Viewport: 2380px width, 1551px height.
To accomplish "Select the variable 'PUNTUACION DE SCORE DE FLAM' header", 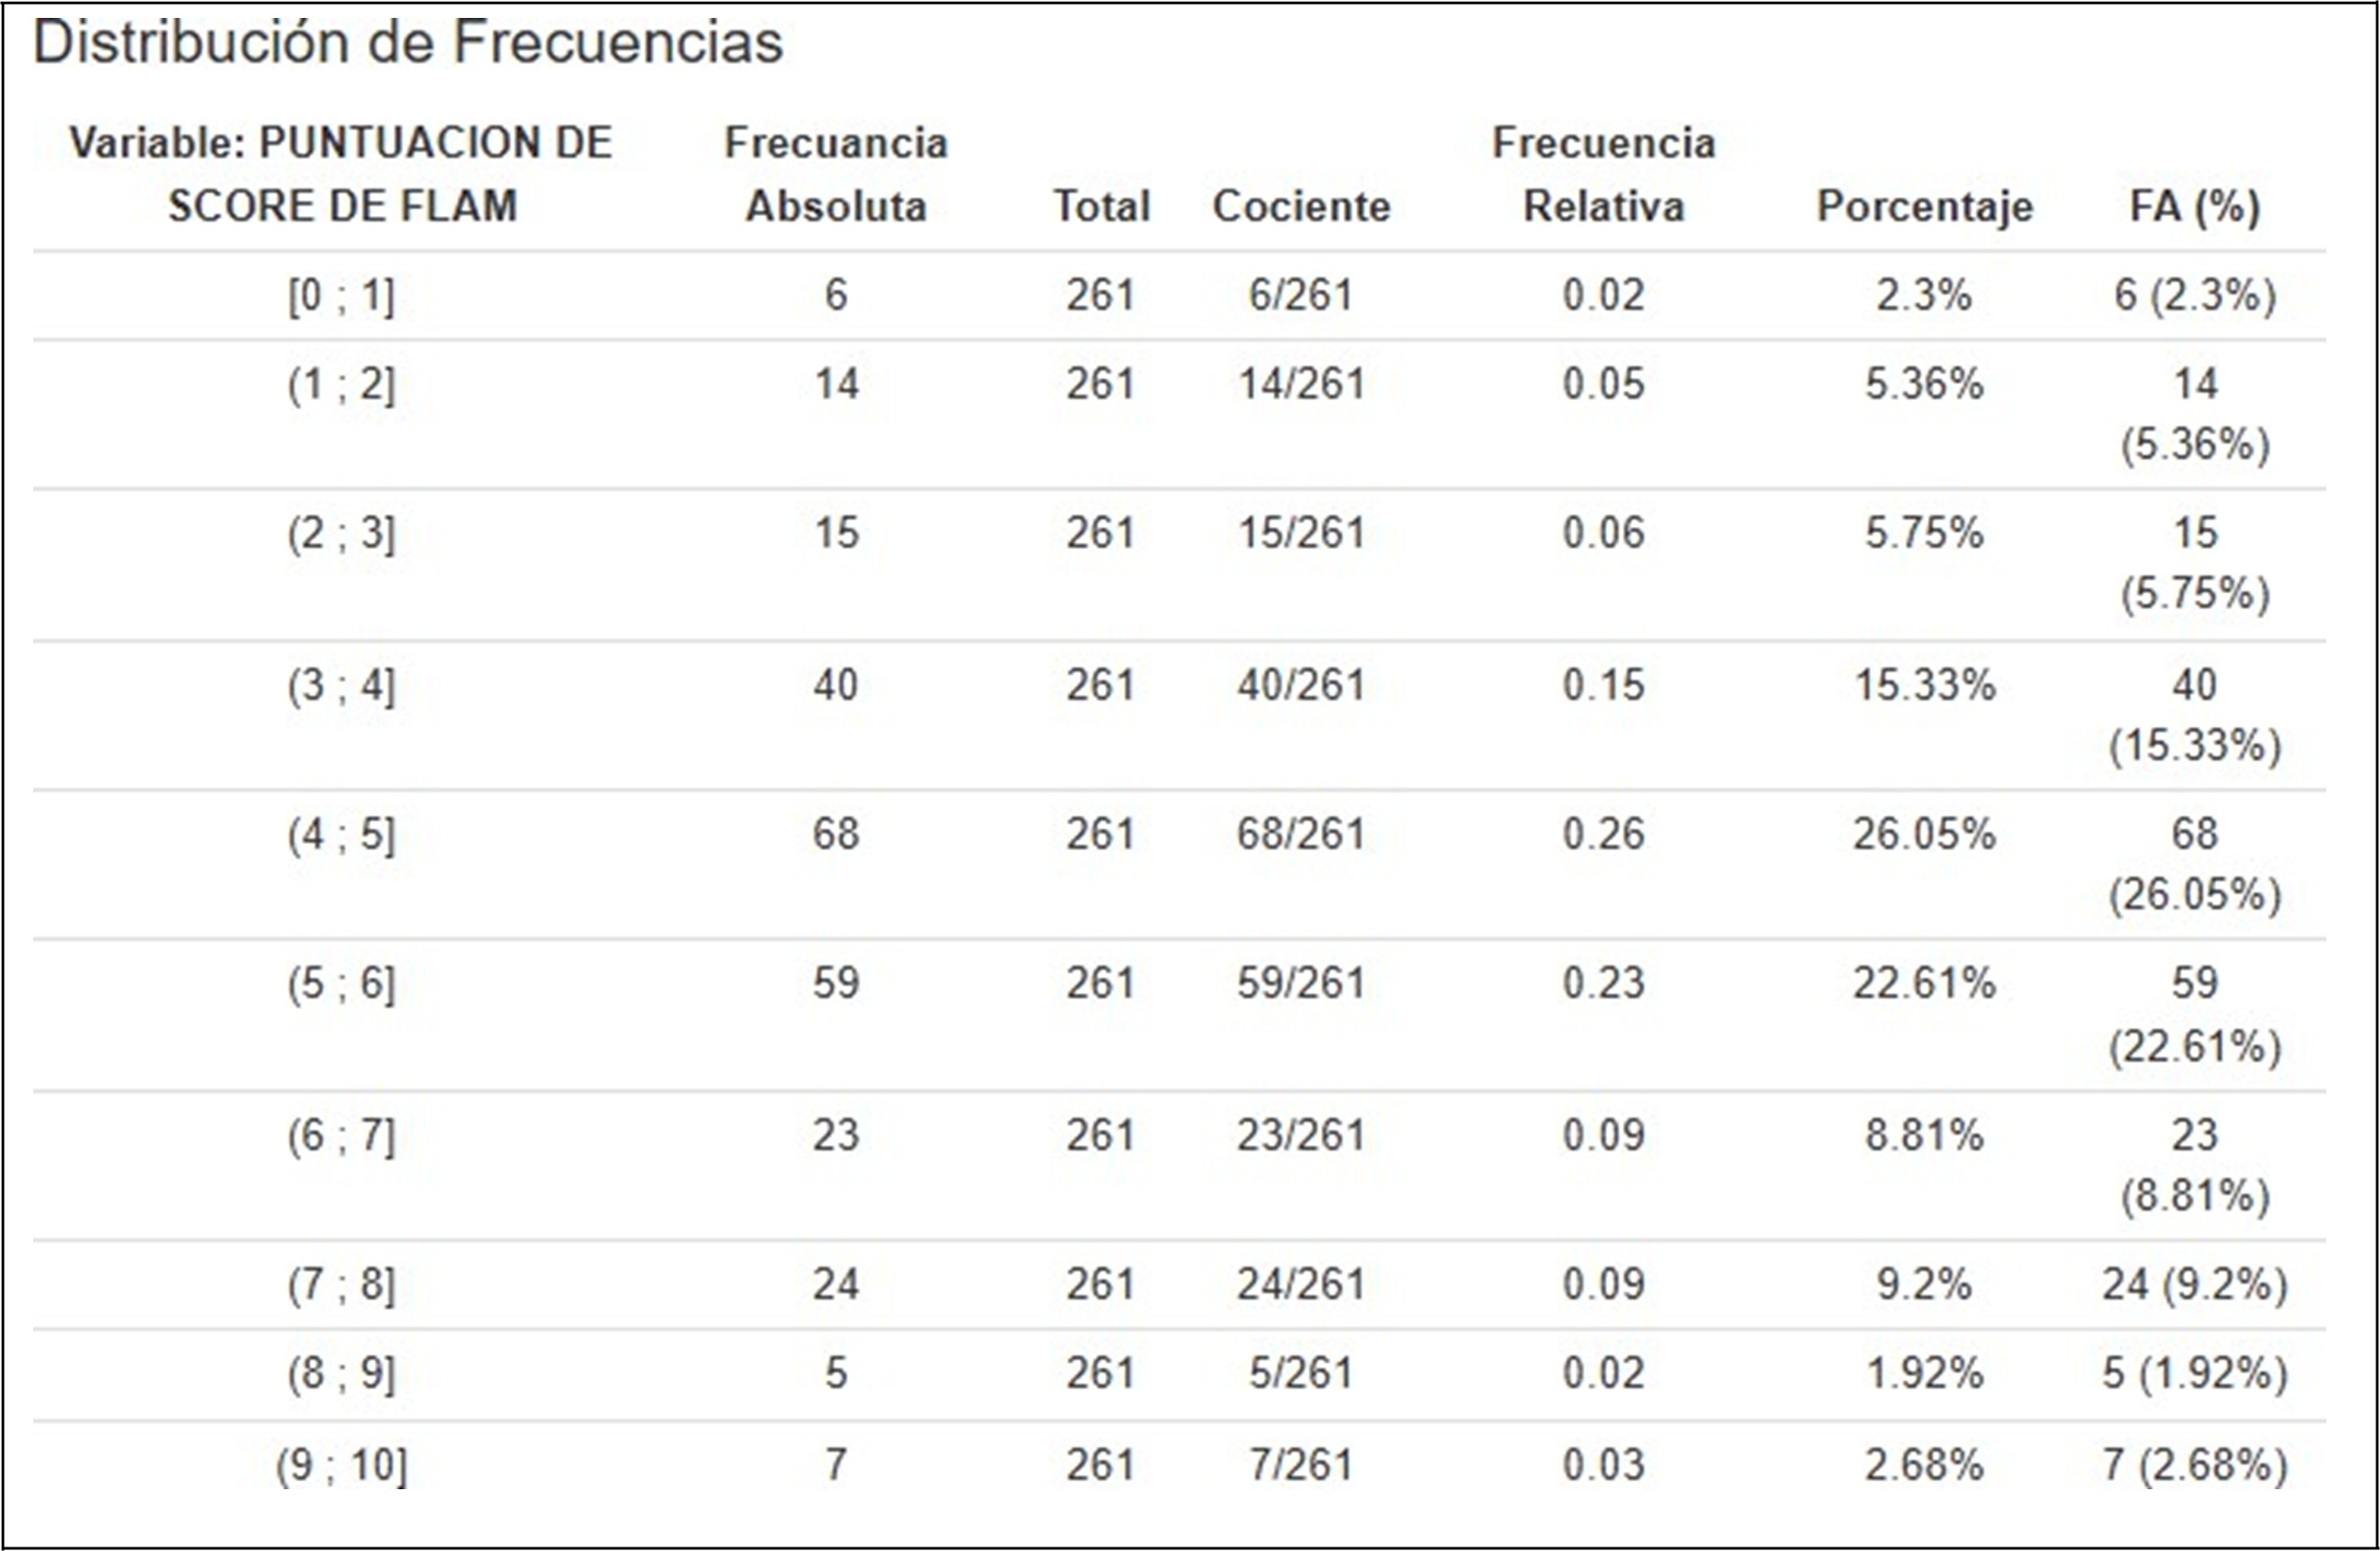I will 341,174.
